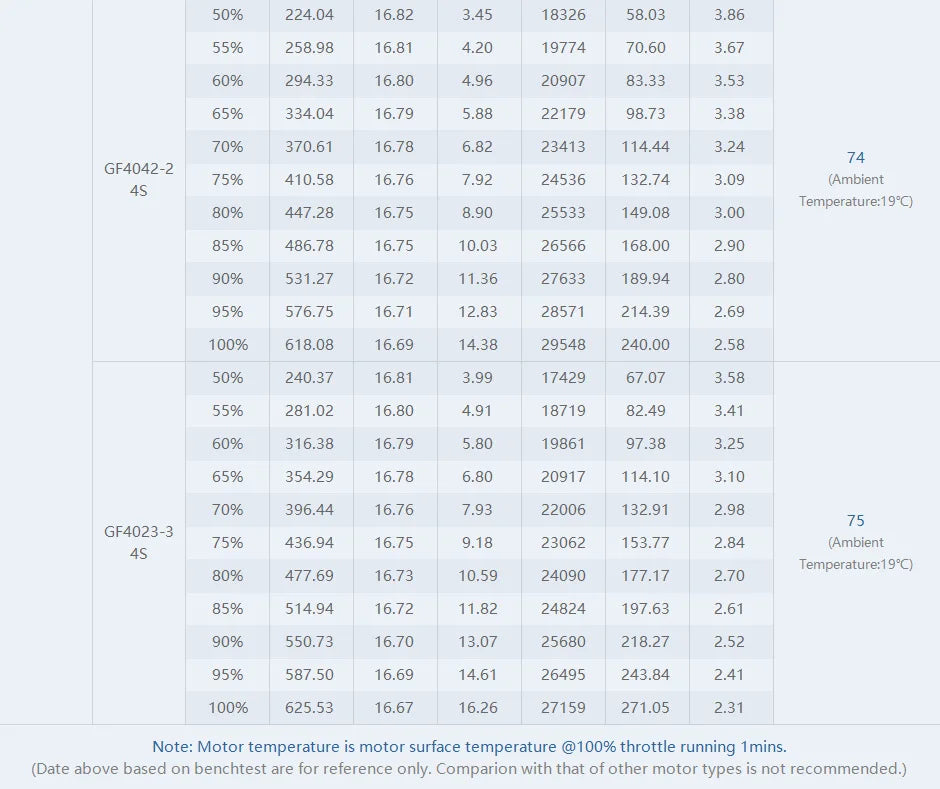Select the 271.05 cell
This screenshot has height=789, width=940.
click(646, 707)
